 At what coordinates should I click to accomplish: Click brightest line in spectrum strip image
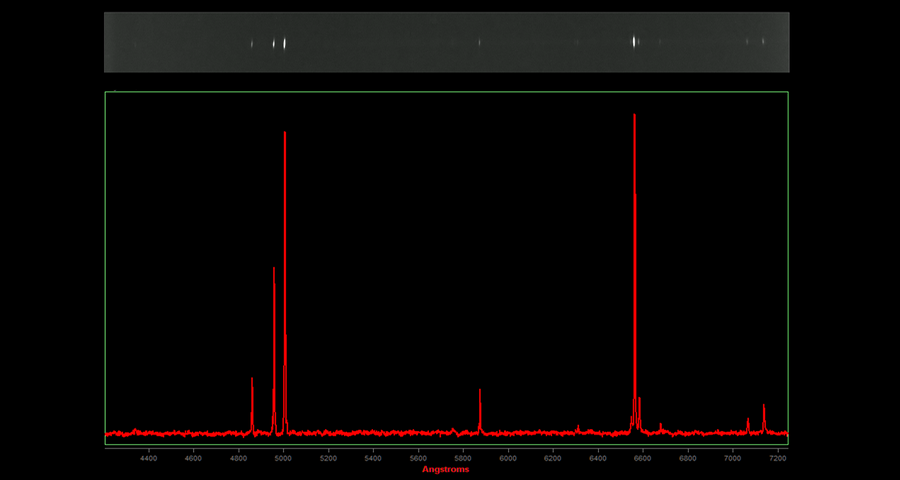tap(635, 42)
